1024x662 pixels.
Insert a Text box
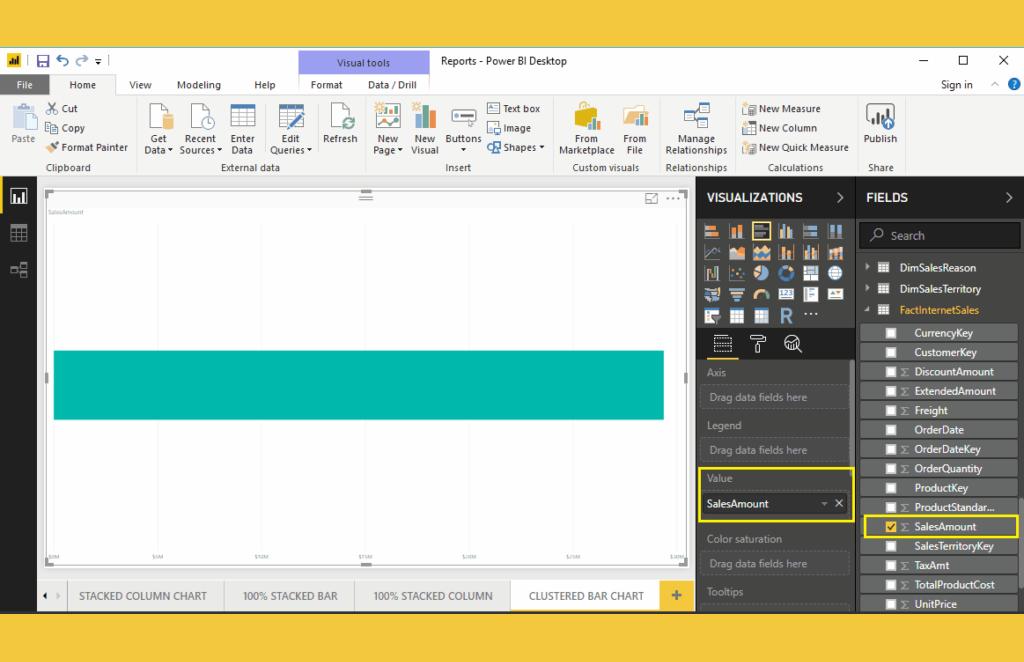pos(513,109)
